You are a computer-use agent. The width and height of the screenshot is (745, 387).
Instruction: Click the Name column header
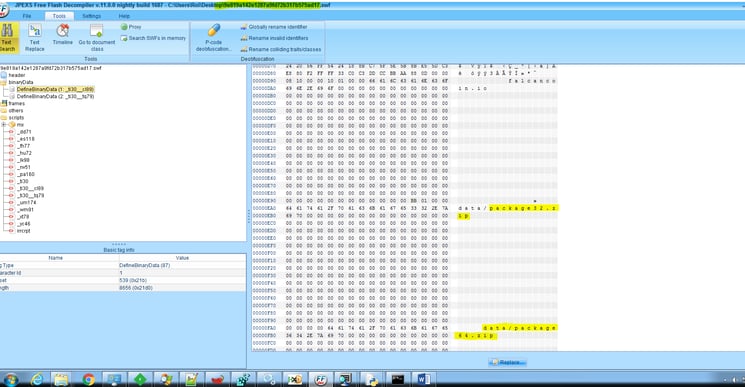pyautogui.click(x=56, y=258)
